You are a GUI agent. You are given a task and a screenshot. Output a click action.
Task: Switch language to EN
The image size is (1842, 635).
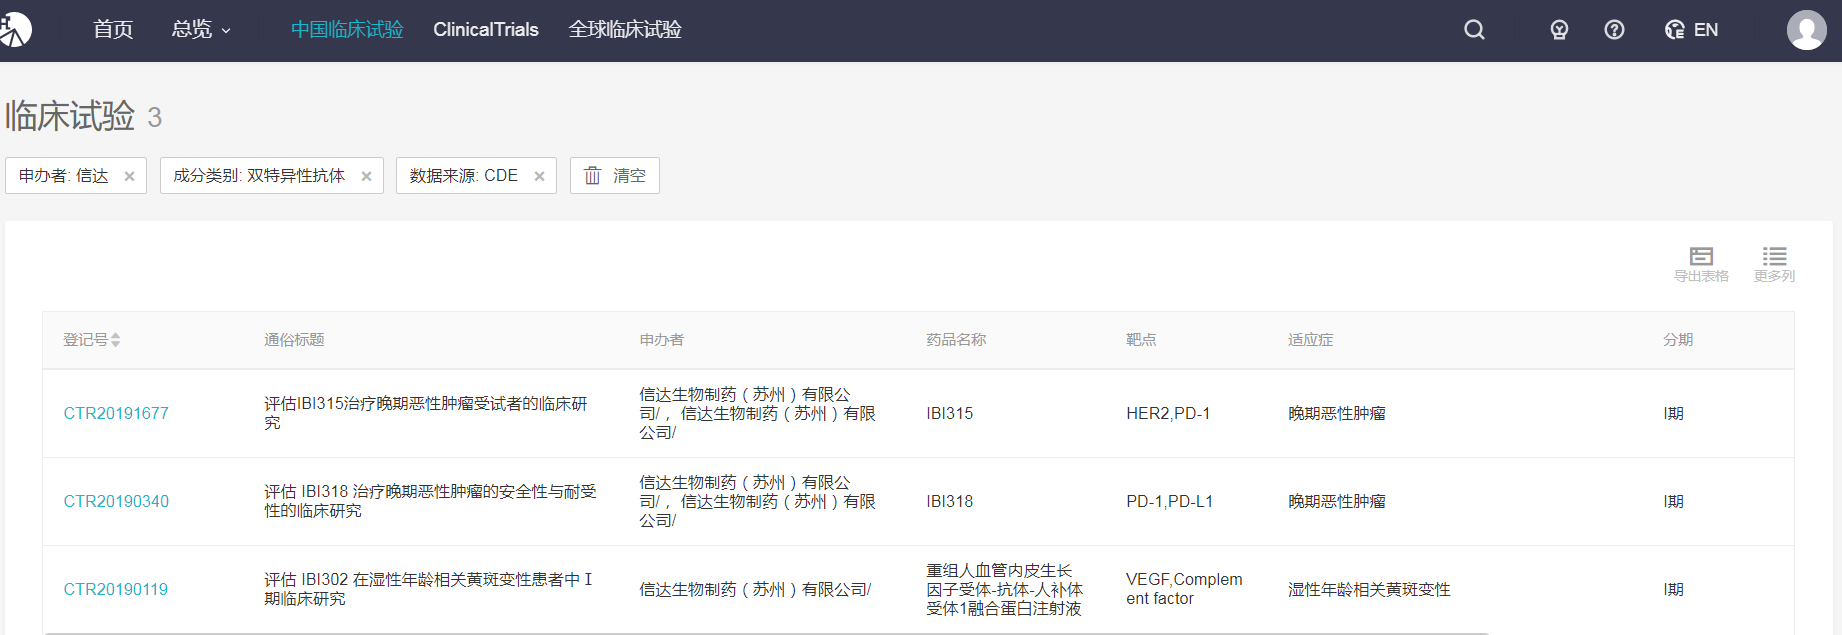[x=1691, y=30]
